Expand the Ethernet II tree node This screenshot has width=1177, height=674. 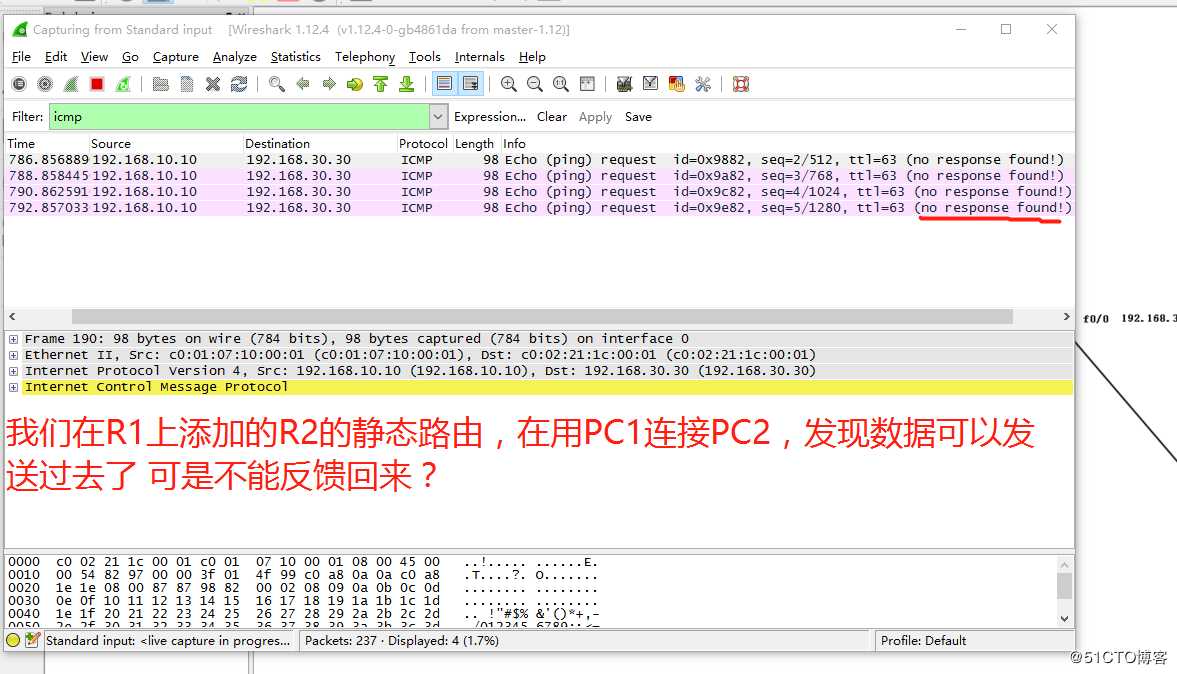point(14,355)
